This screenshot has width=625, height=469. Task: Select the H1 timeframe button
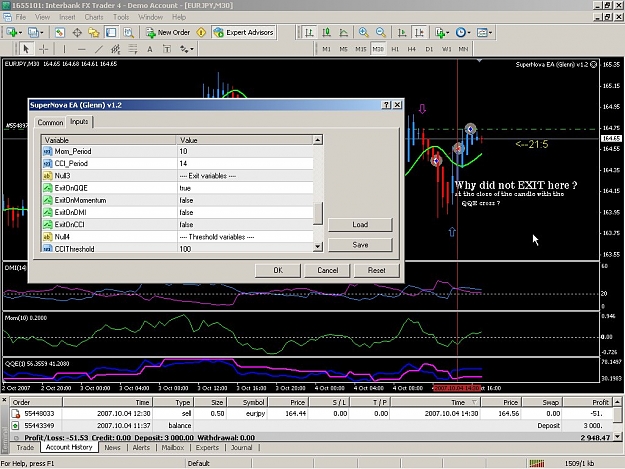(x=395, y=49)
